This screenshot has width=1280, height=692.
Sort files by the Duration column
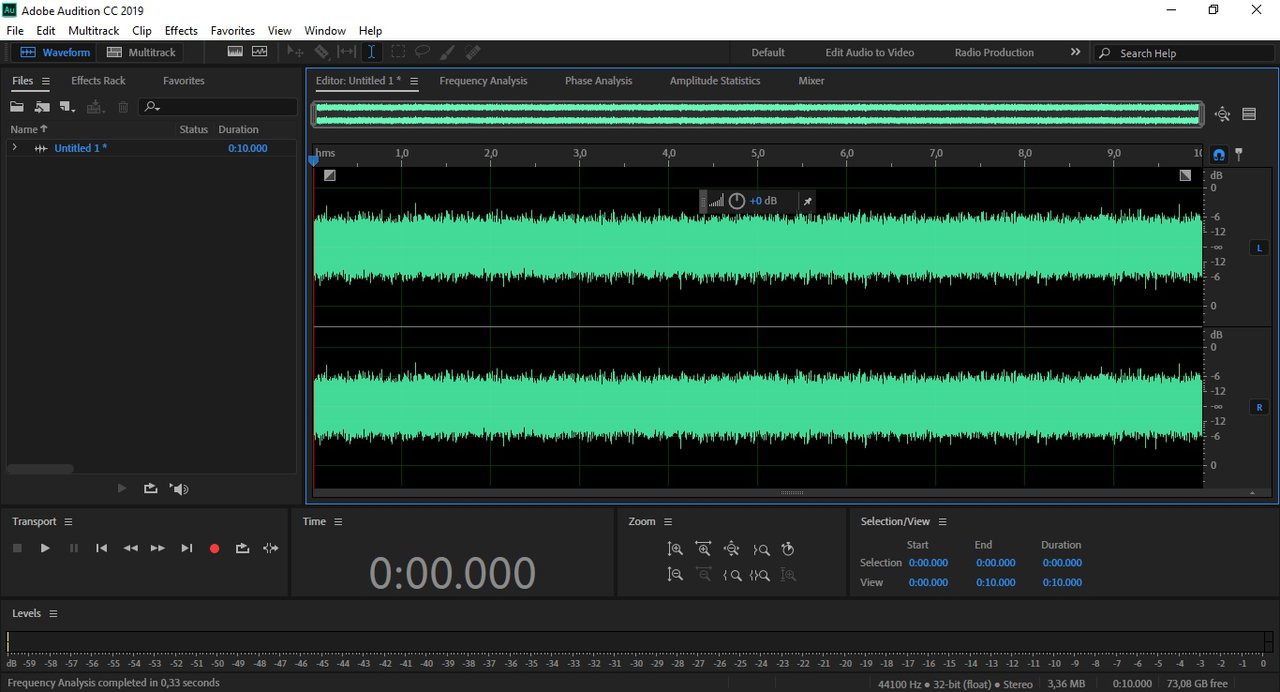[238, 129]
